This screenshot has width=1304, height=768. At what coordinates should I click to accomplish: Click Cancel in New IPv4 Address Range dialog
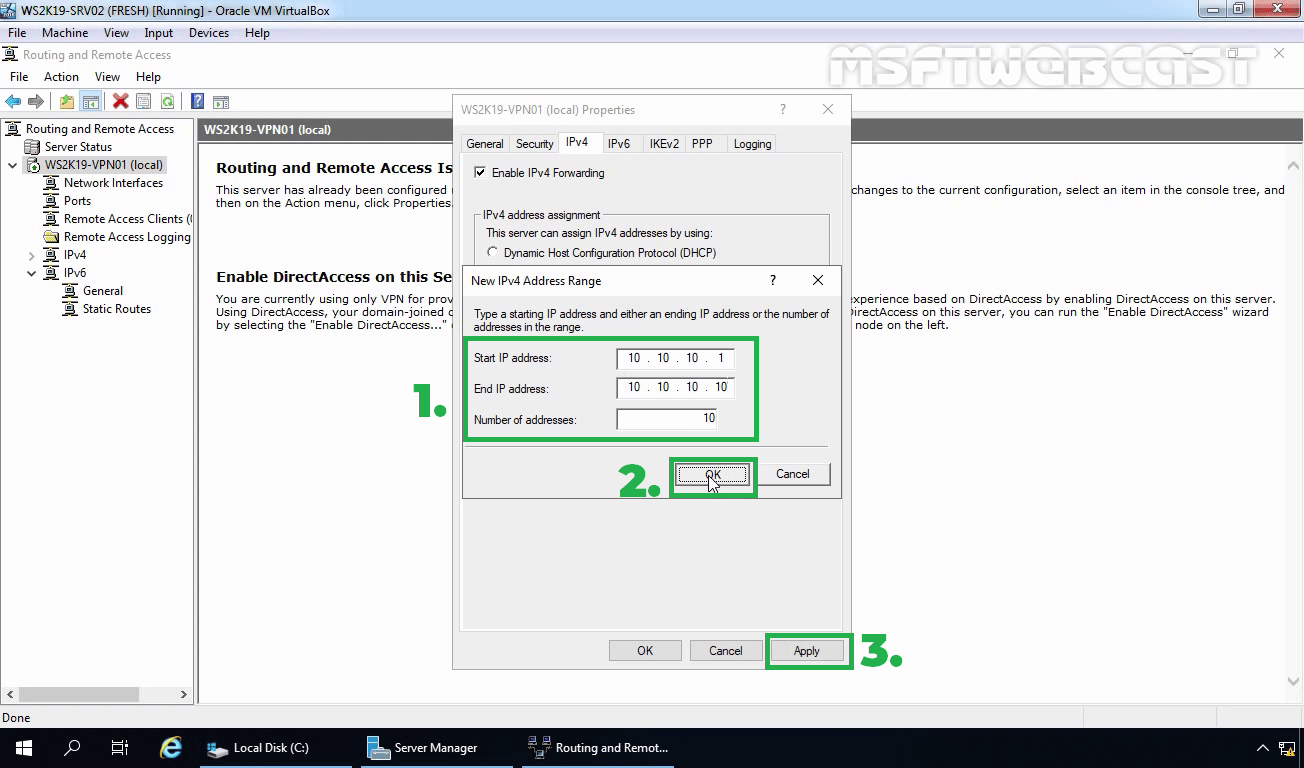point(792,474)
